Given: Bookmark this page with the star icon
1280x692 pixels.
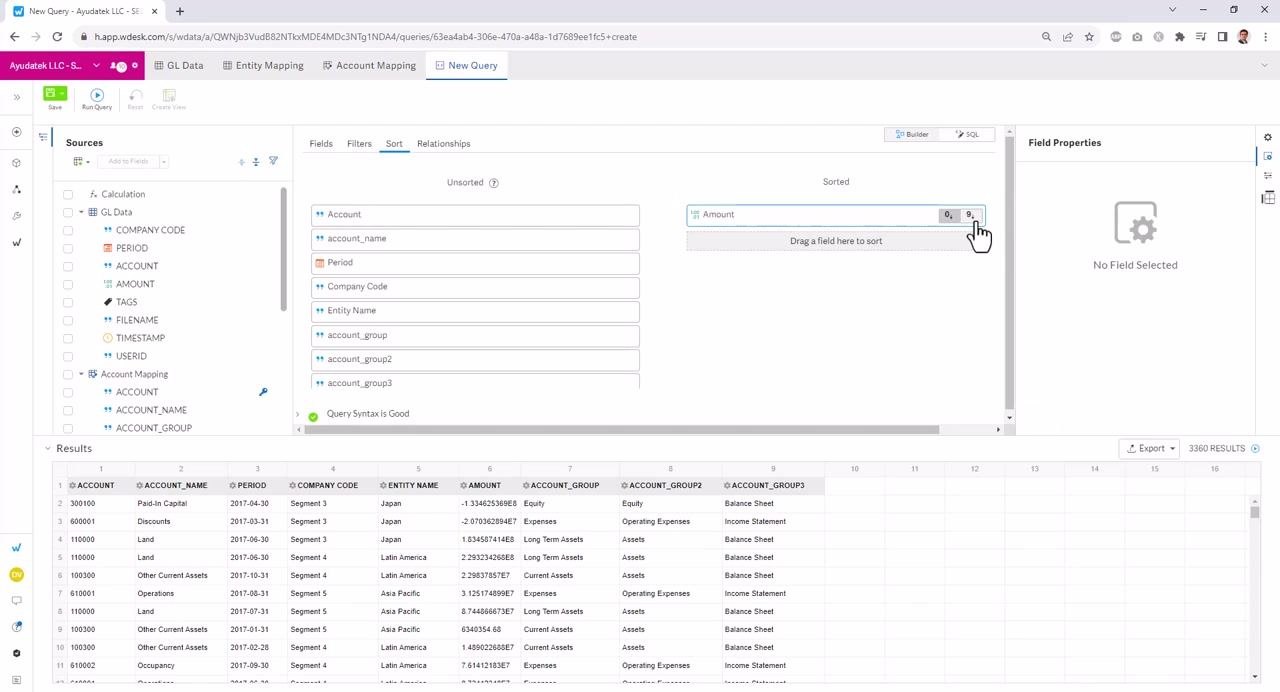Looking at the screenshot, I should tap(1089, 37).
